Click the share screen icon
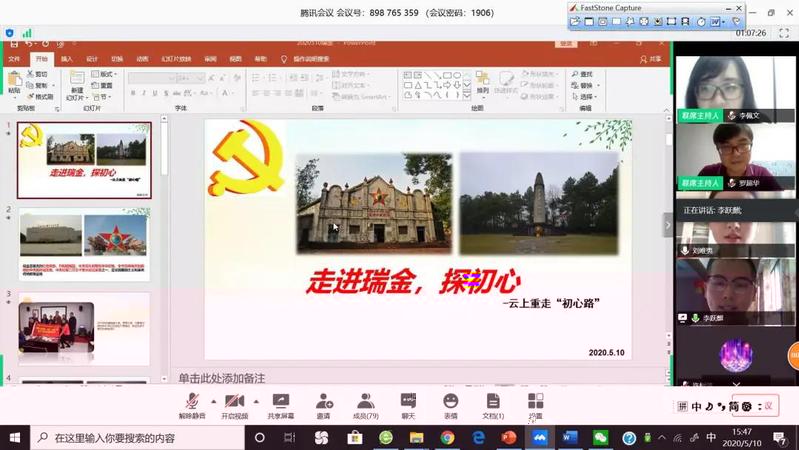 pyautogui.click(x=281, y=401)
